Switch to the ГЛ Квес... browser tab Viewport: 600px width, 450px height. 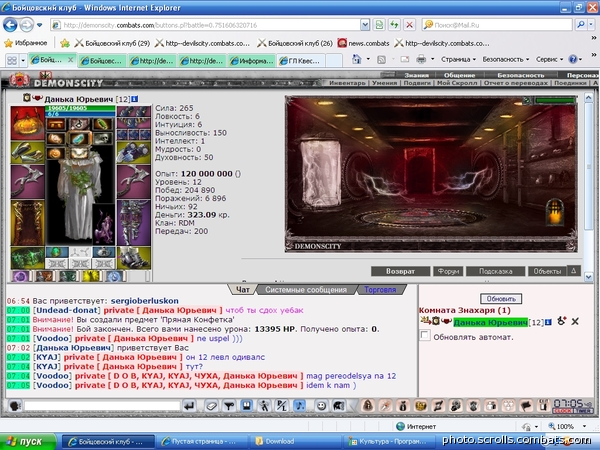pyautogui.click(x=301, y=60)
